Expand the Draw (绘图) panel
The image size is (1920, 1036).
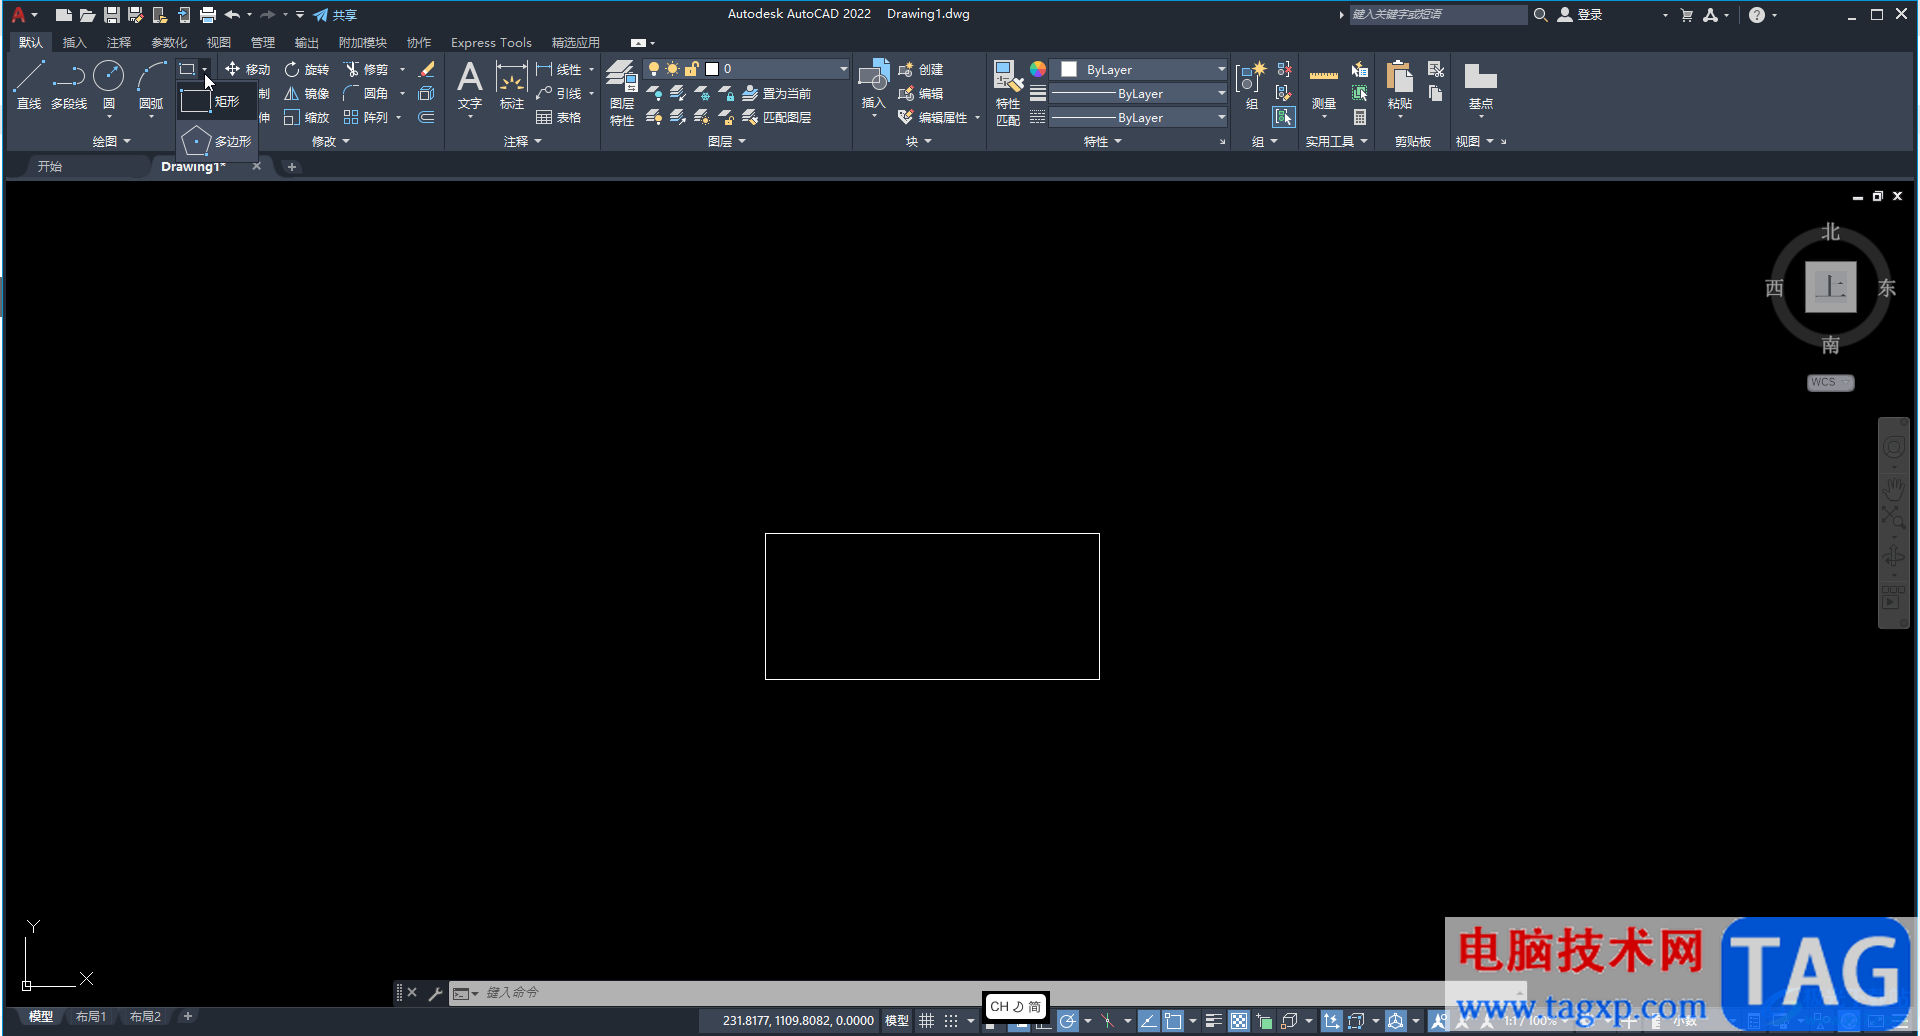[x=112, y=141]
